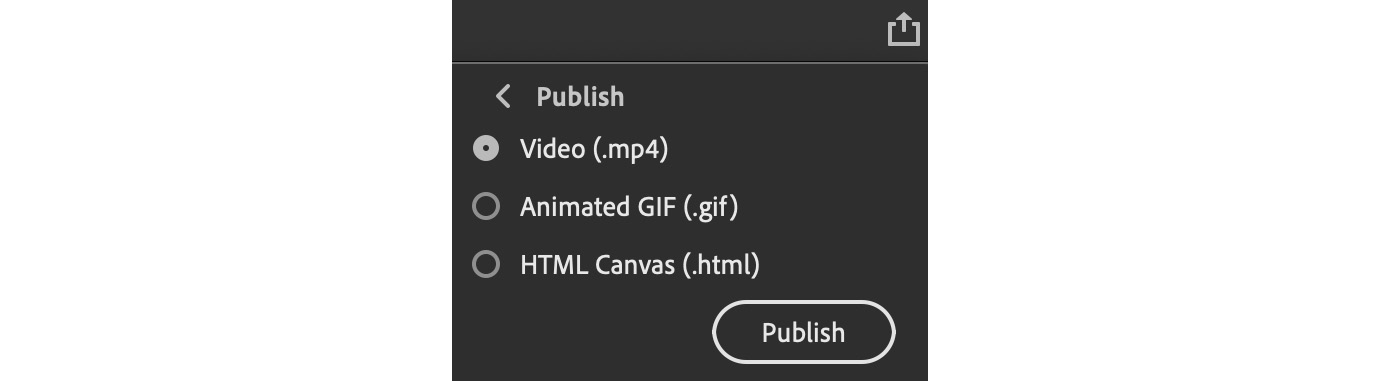
Task: Click the share/export icon at top right
Action: tap(903, 29)
